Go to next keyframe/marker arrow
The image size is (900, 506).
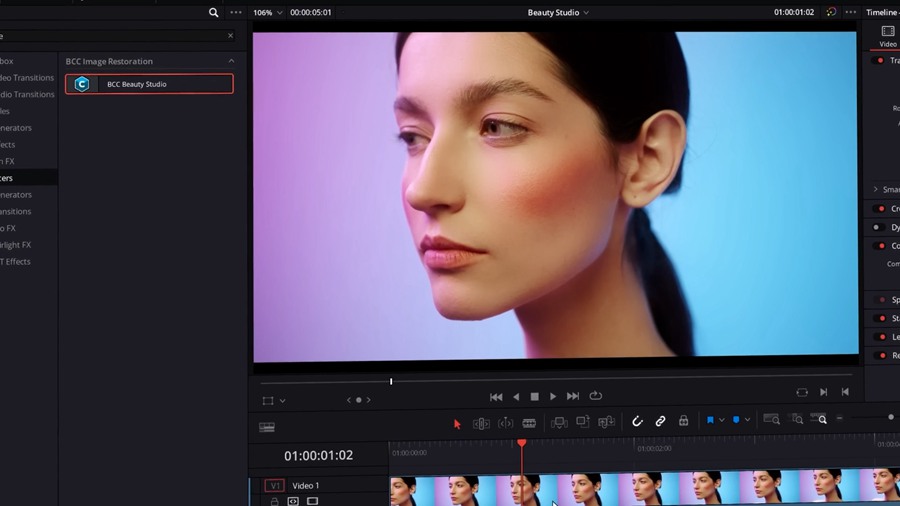coord(368,400)
